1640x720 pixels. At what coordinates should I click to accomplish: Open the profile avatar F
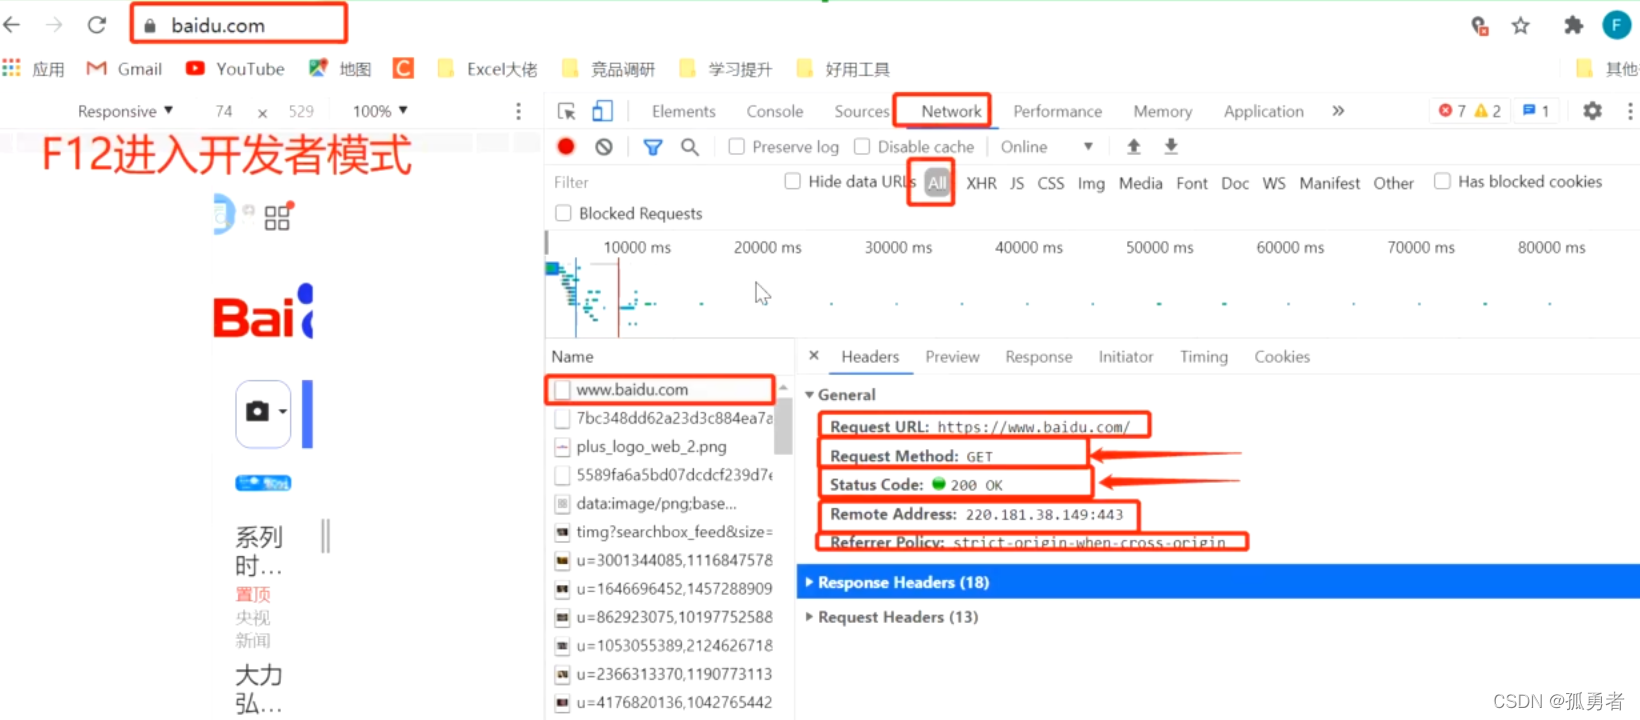(x=1616, y=26)
